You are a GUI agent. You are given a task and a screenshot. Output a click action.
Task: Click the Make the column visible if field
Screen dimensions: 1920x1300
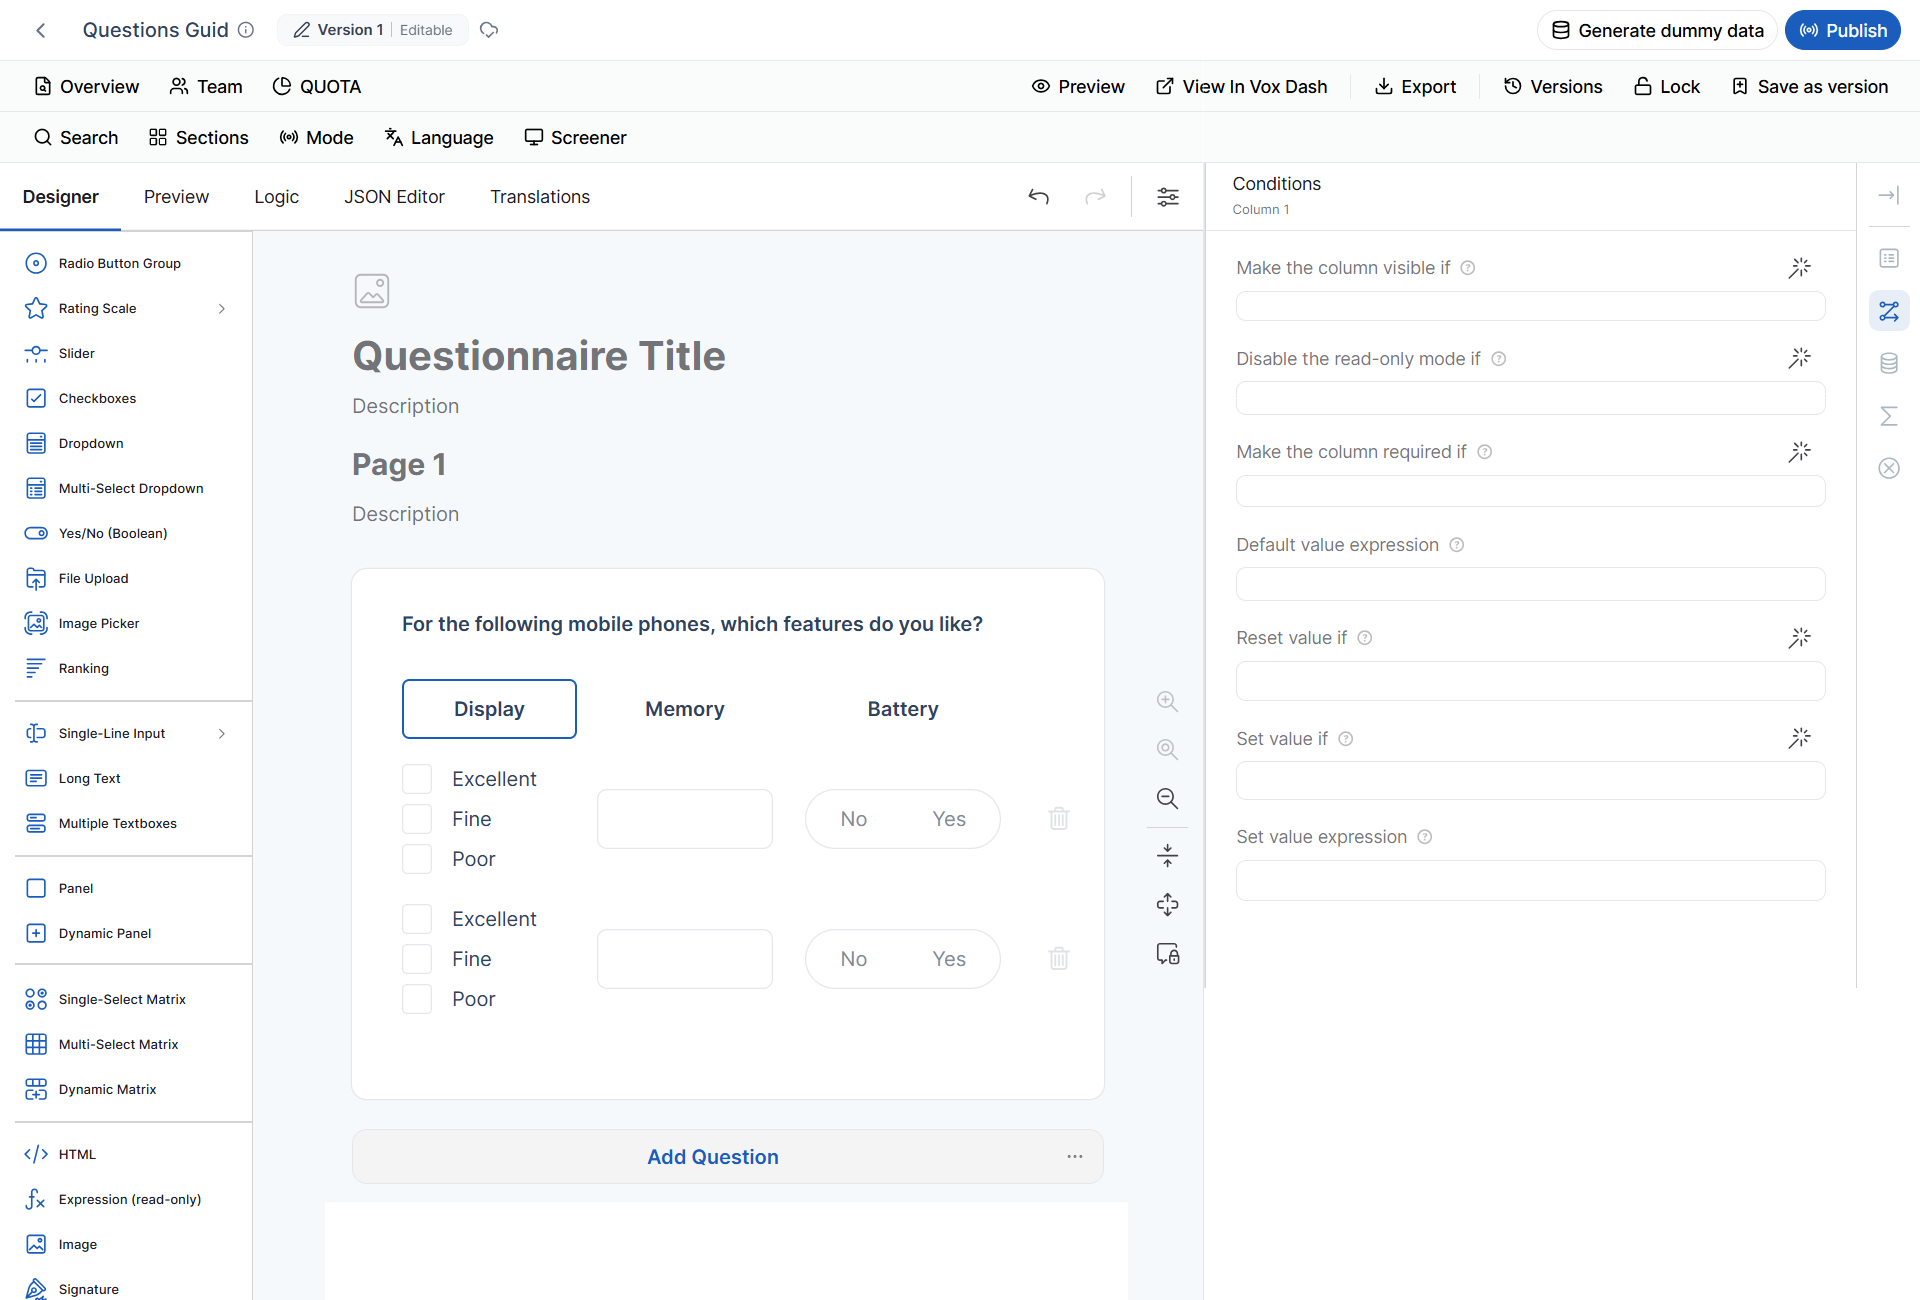tap(1530, 306)
